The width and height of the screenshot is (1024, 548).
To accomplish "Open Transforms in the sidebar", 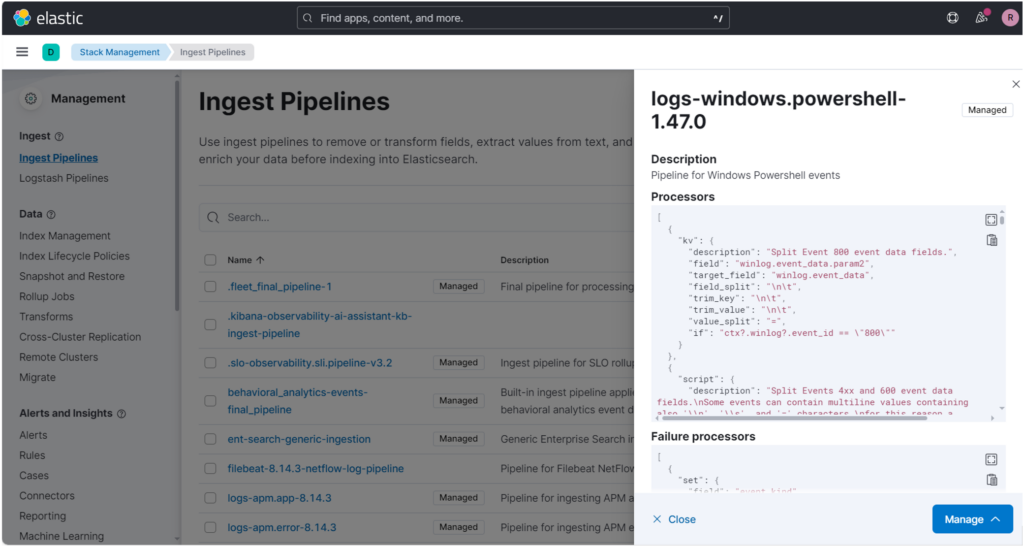I will pyautogui.click(x=46, y=317).
